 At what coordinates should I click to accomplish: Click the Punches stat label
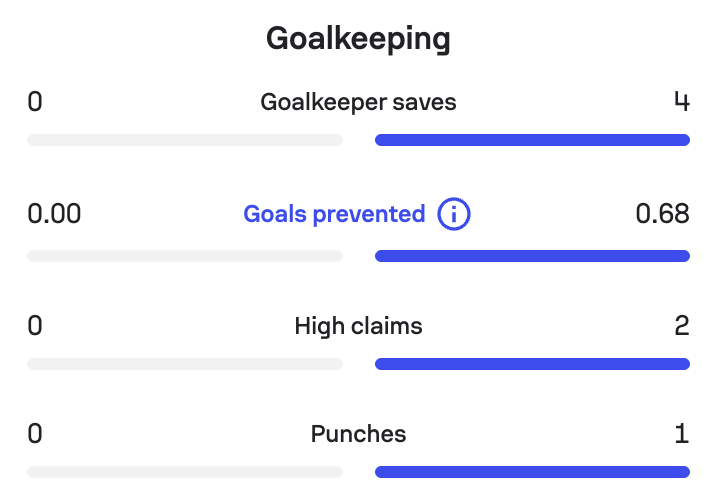pos(358,434)
